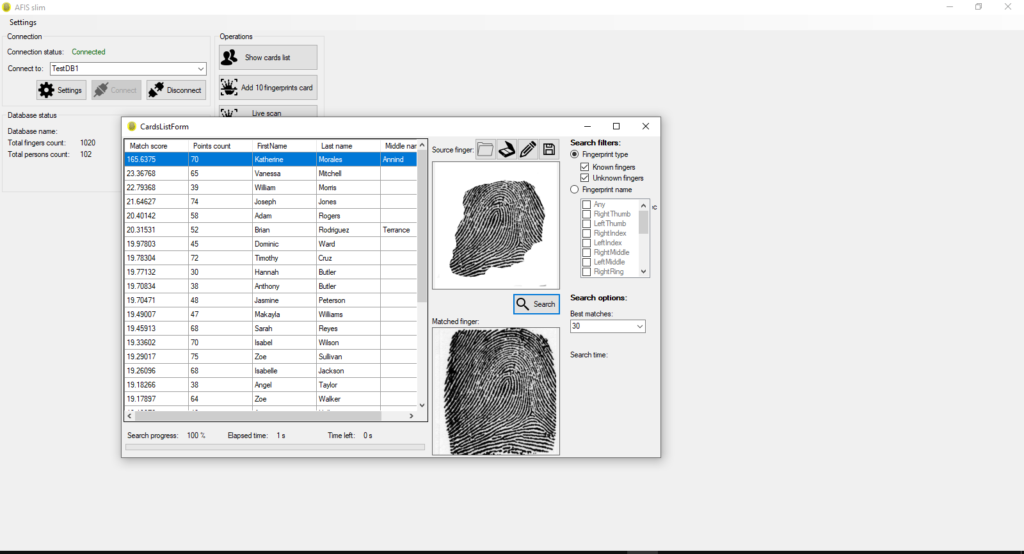Image resolution: width=1024 pixels, height=554 pixels.
Task: Click the Show cards list button
Action: pyautogui.click(x=268, y=57)
